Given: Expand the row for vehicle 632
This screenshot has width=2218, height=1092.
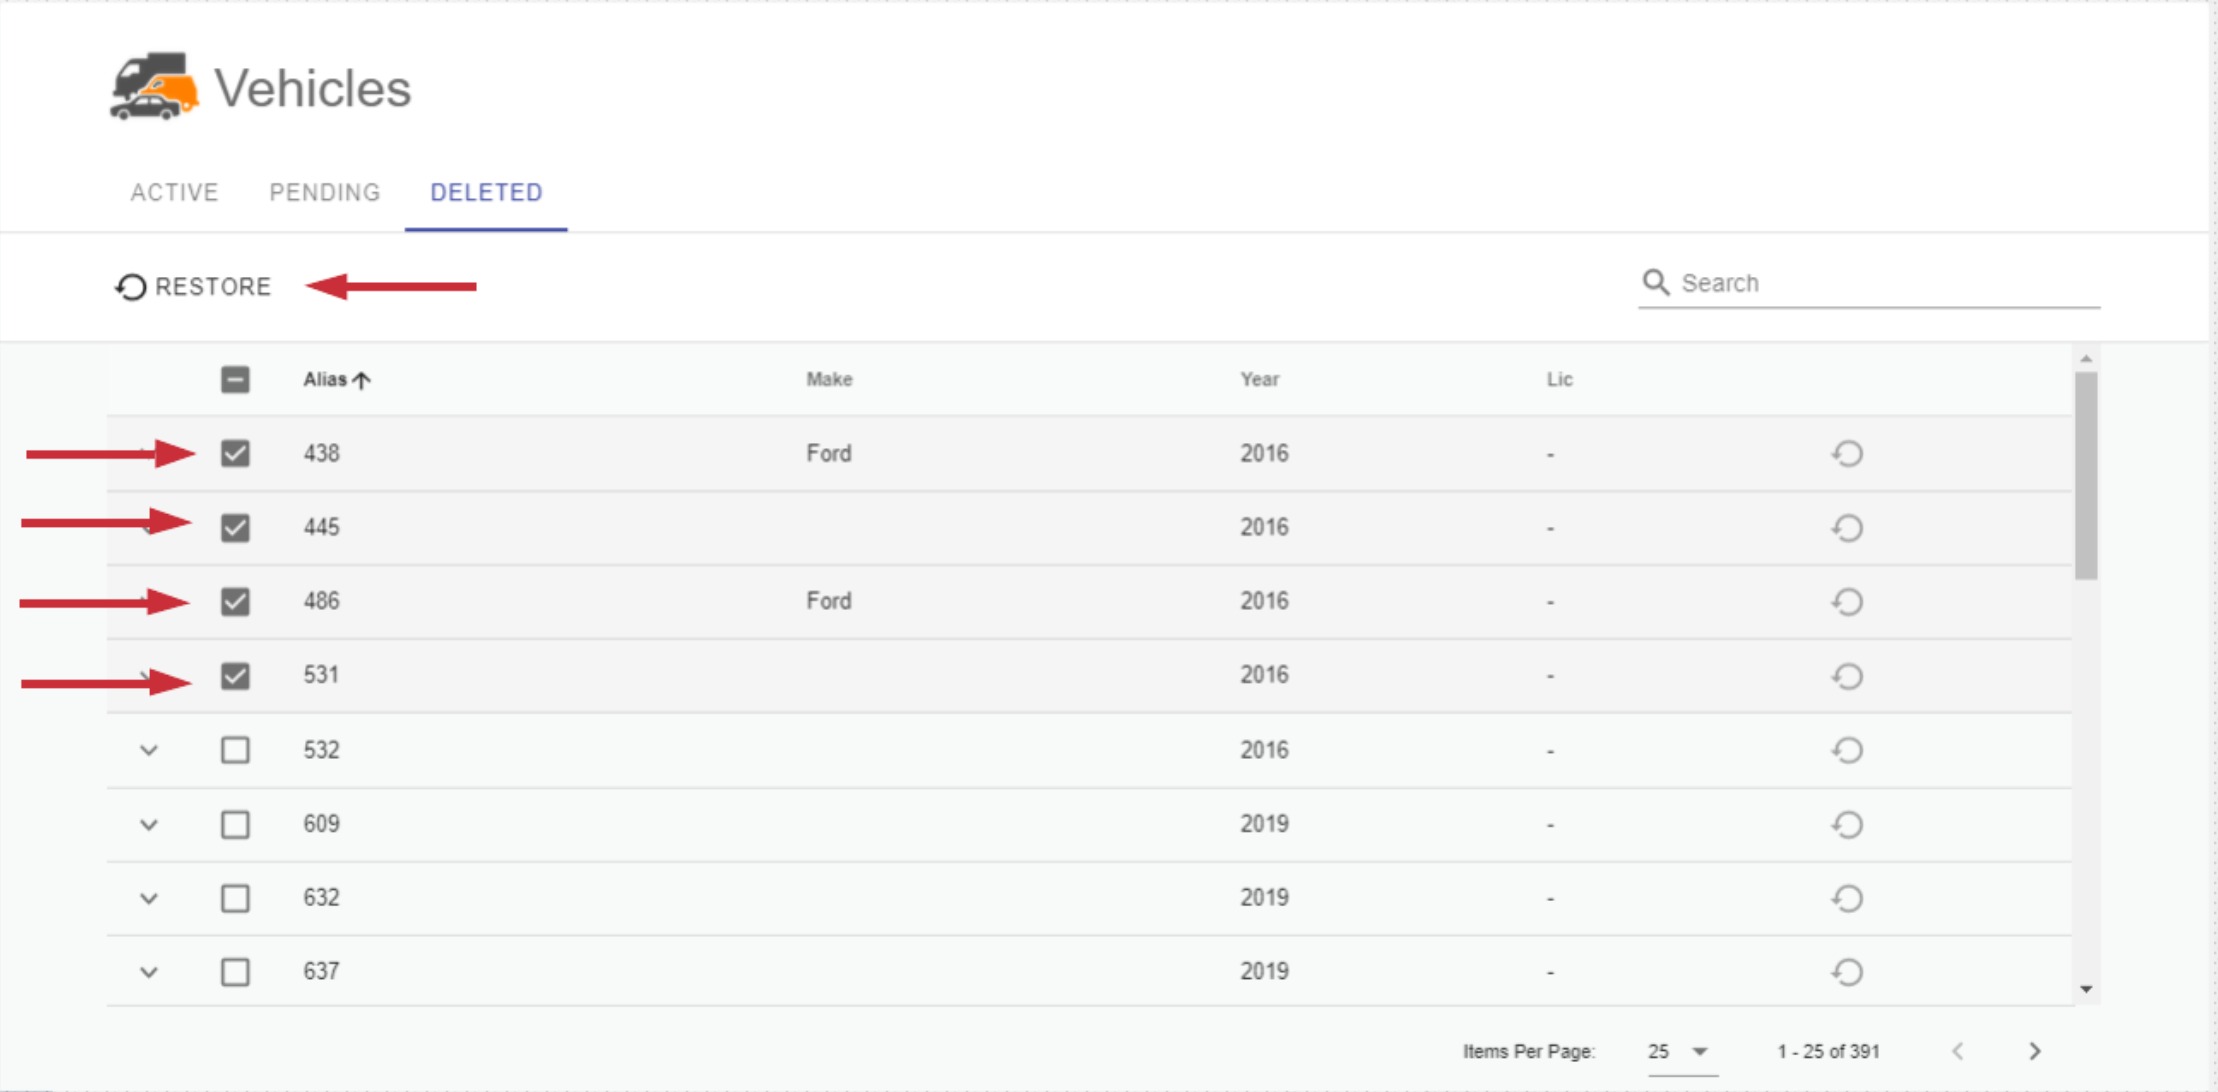Looking at the screenshot, I should tap(149, 898).
